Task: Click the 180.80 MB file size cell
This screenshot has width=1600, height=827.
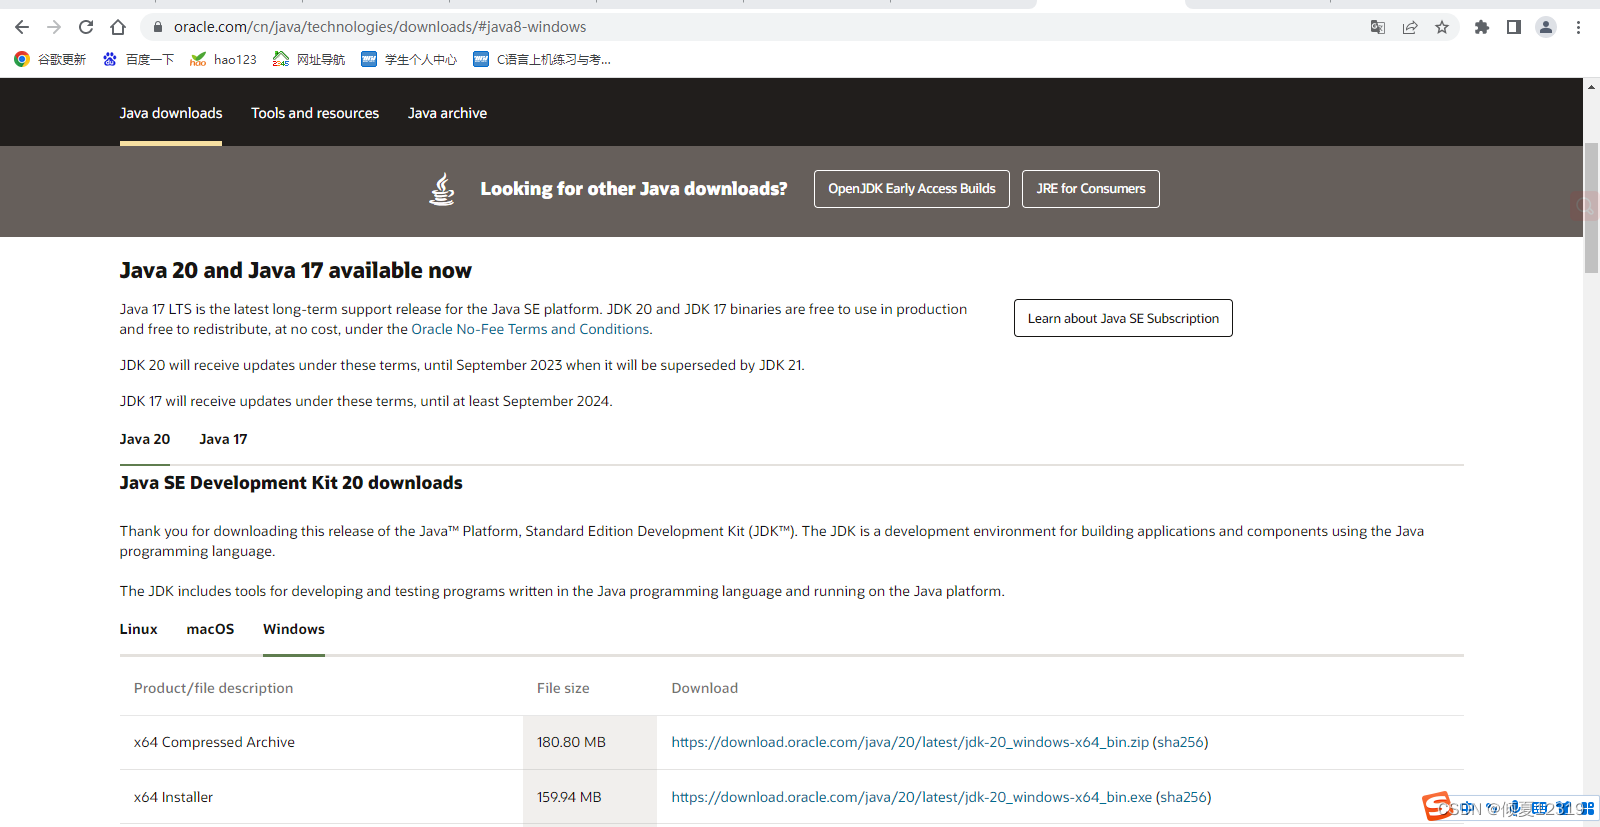Action: [589, 742]
